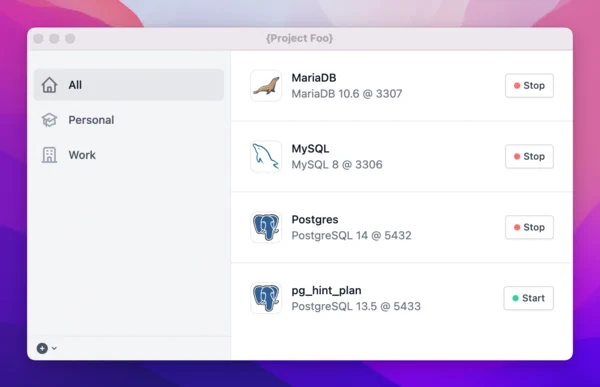Viewport: 600px width, 387px height.
Task: Click the MySQL server name
Action: [310, 149]
